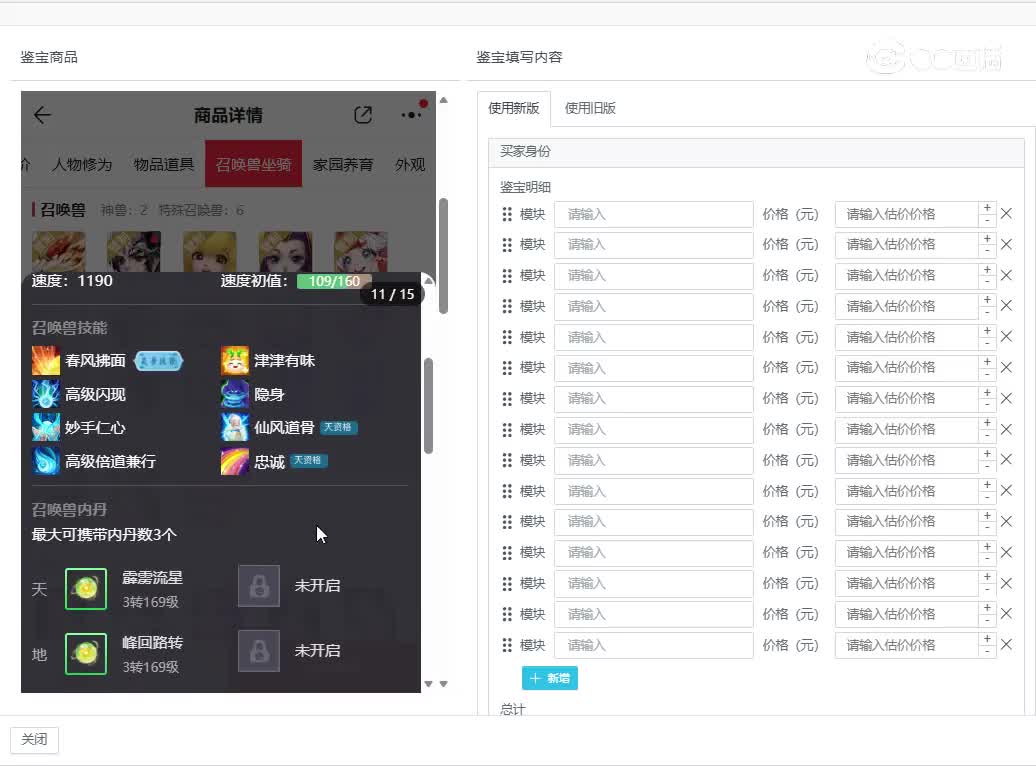Open the 峰回路转 inner pill icon
Viewport: 1036px width, 766px height.
coord(86,654)
